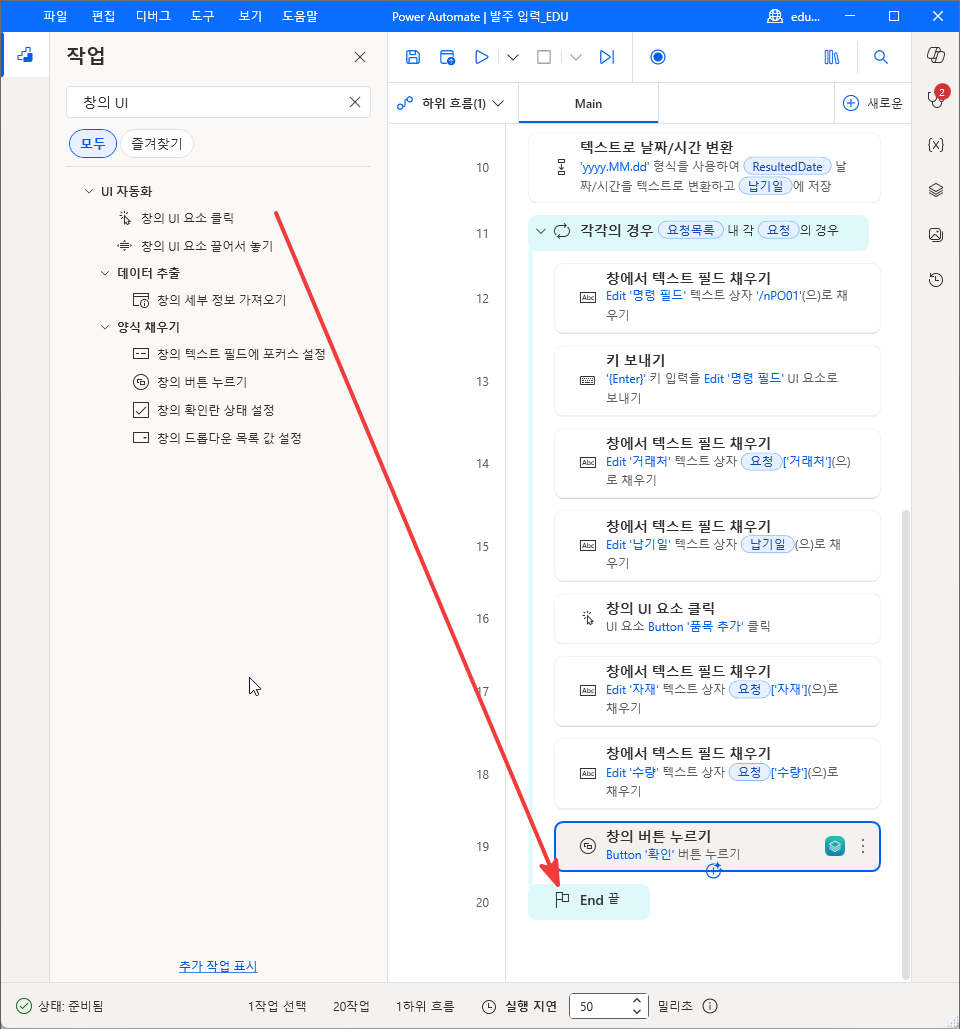The height and width of the screenshot is (1029, 960).
Task: Open the 하위 흐름(1) dropdown
Action: [x=451, y=103]
